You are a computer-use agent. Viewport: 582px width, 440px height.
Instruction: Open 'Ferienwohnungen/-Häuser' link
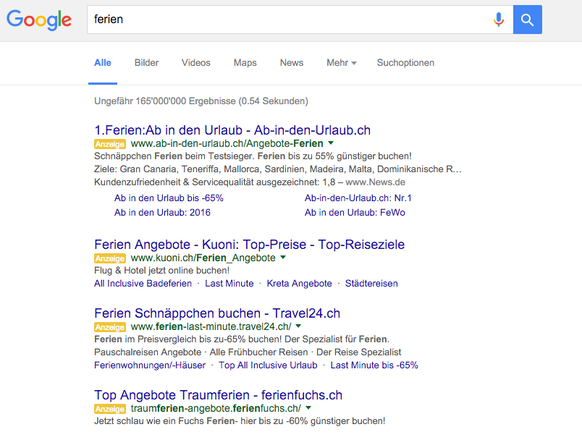pyautogui.click(x=150, y=365)
